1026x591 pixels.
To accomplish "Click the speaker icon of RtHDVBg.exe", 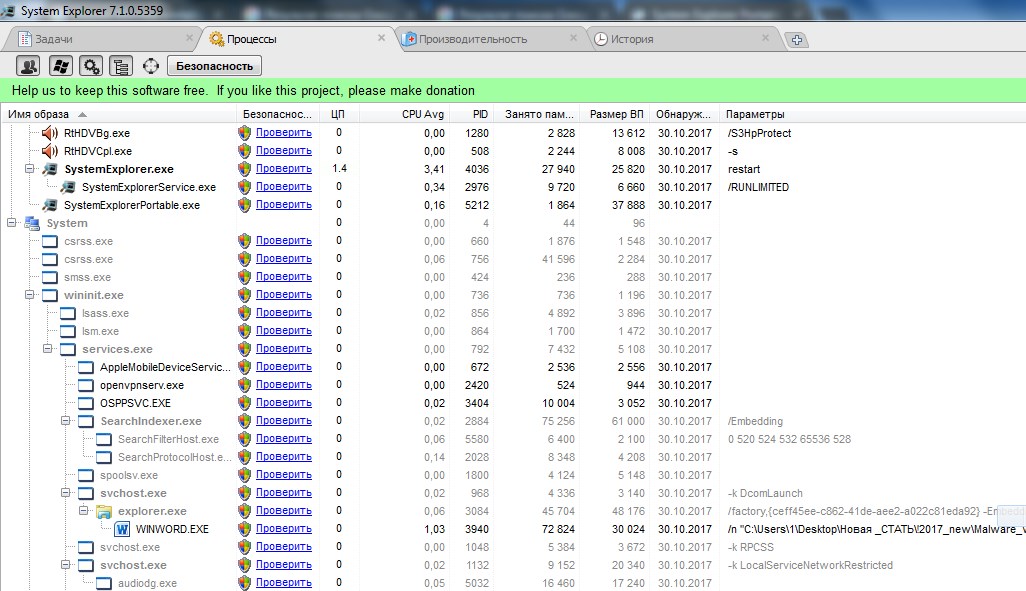I will (50, 133).
